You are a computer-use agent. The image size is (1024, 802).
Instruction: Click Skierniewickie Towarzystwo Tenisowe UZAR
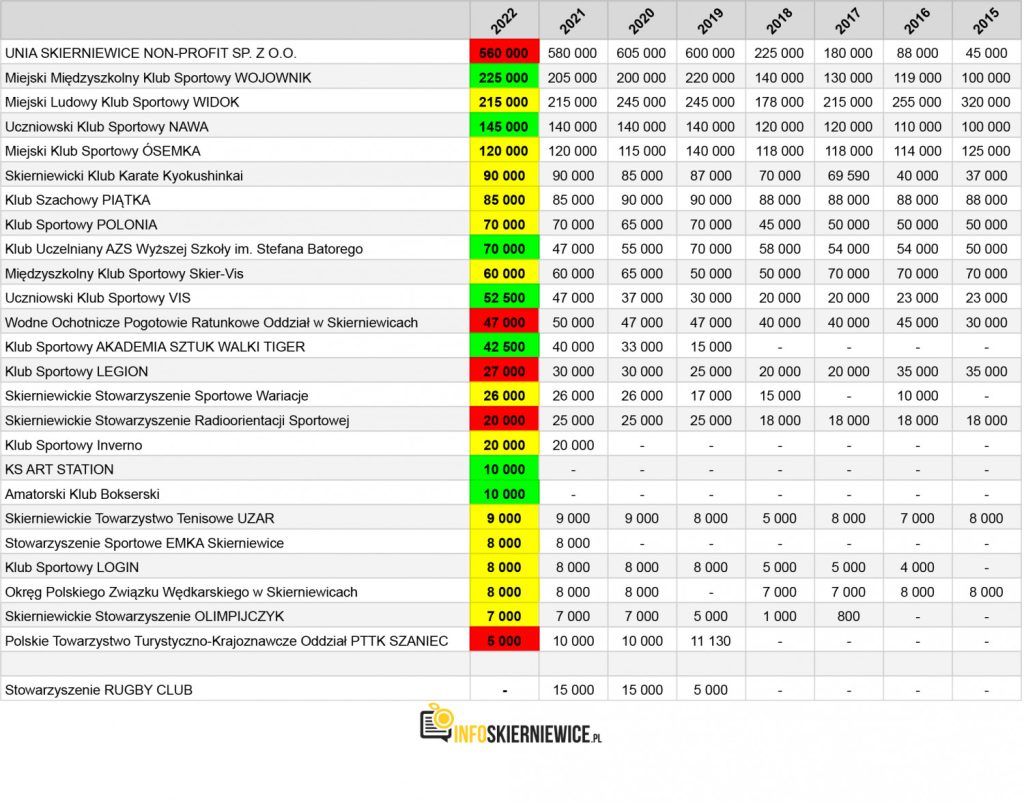point(140,519)
